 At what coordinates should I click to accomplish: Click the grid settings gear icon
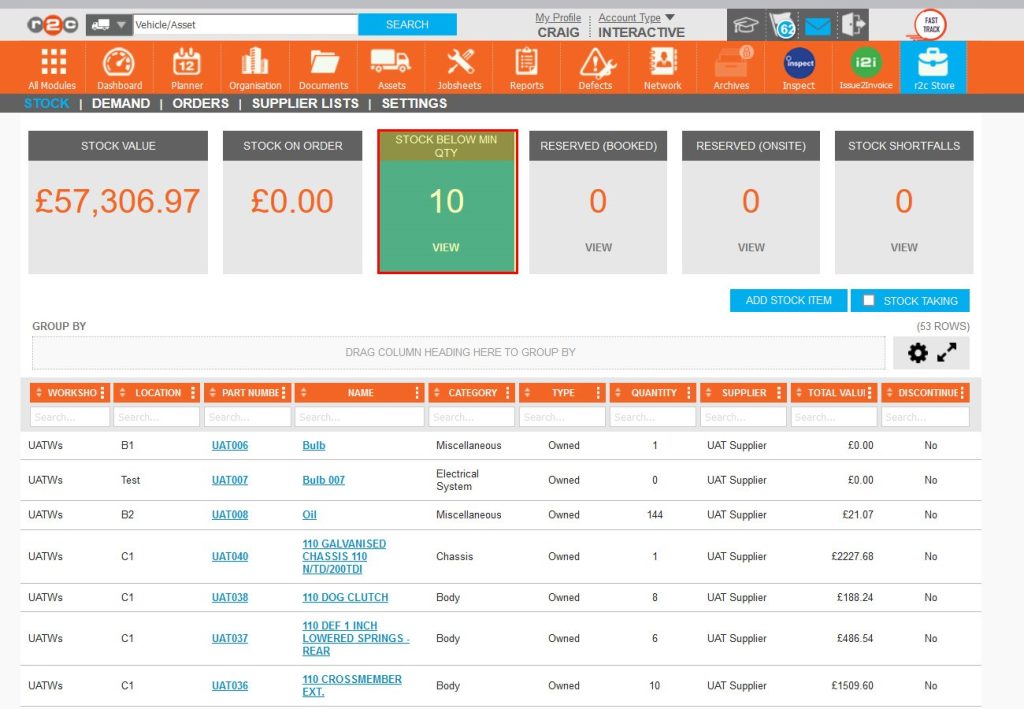(x=917, y=352)
